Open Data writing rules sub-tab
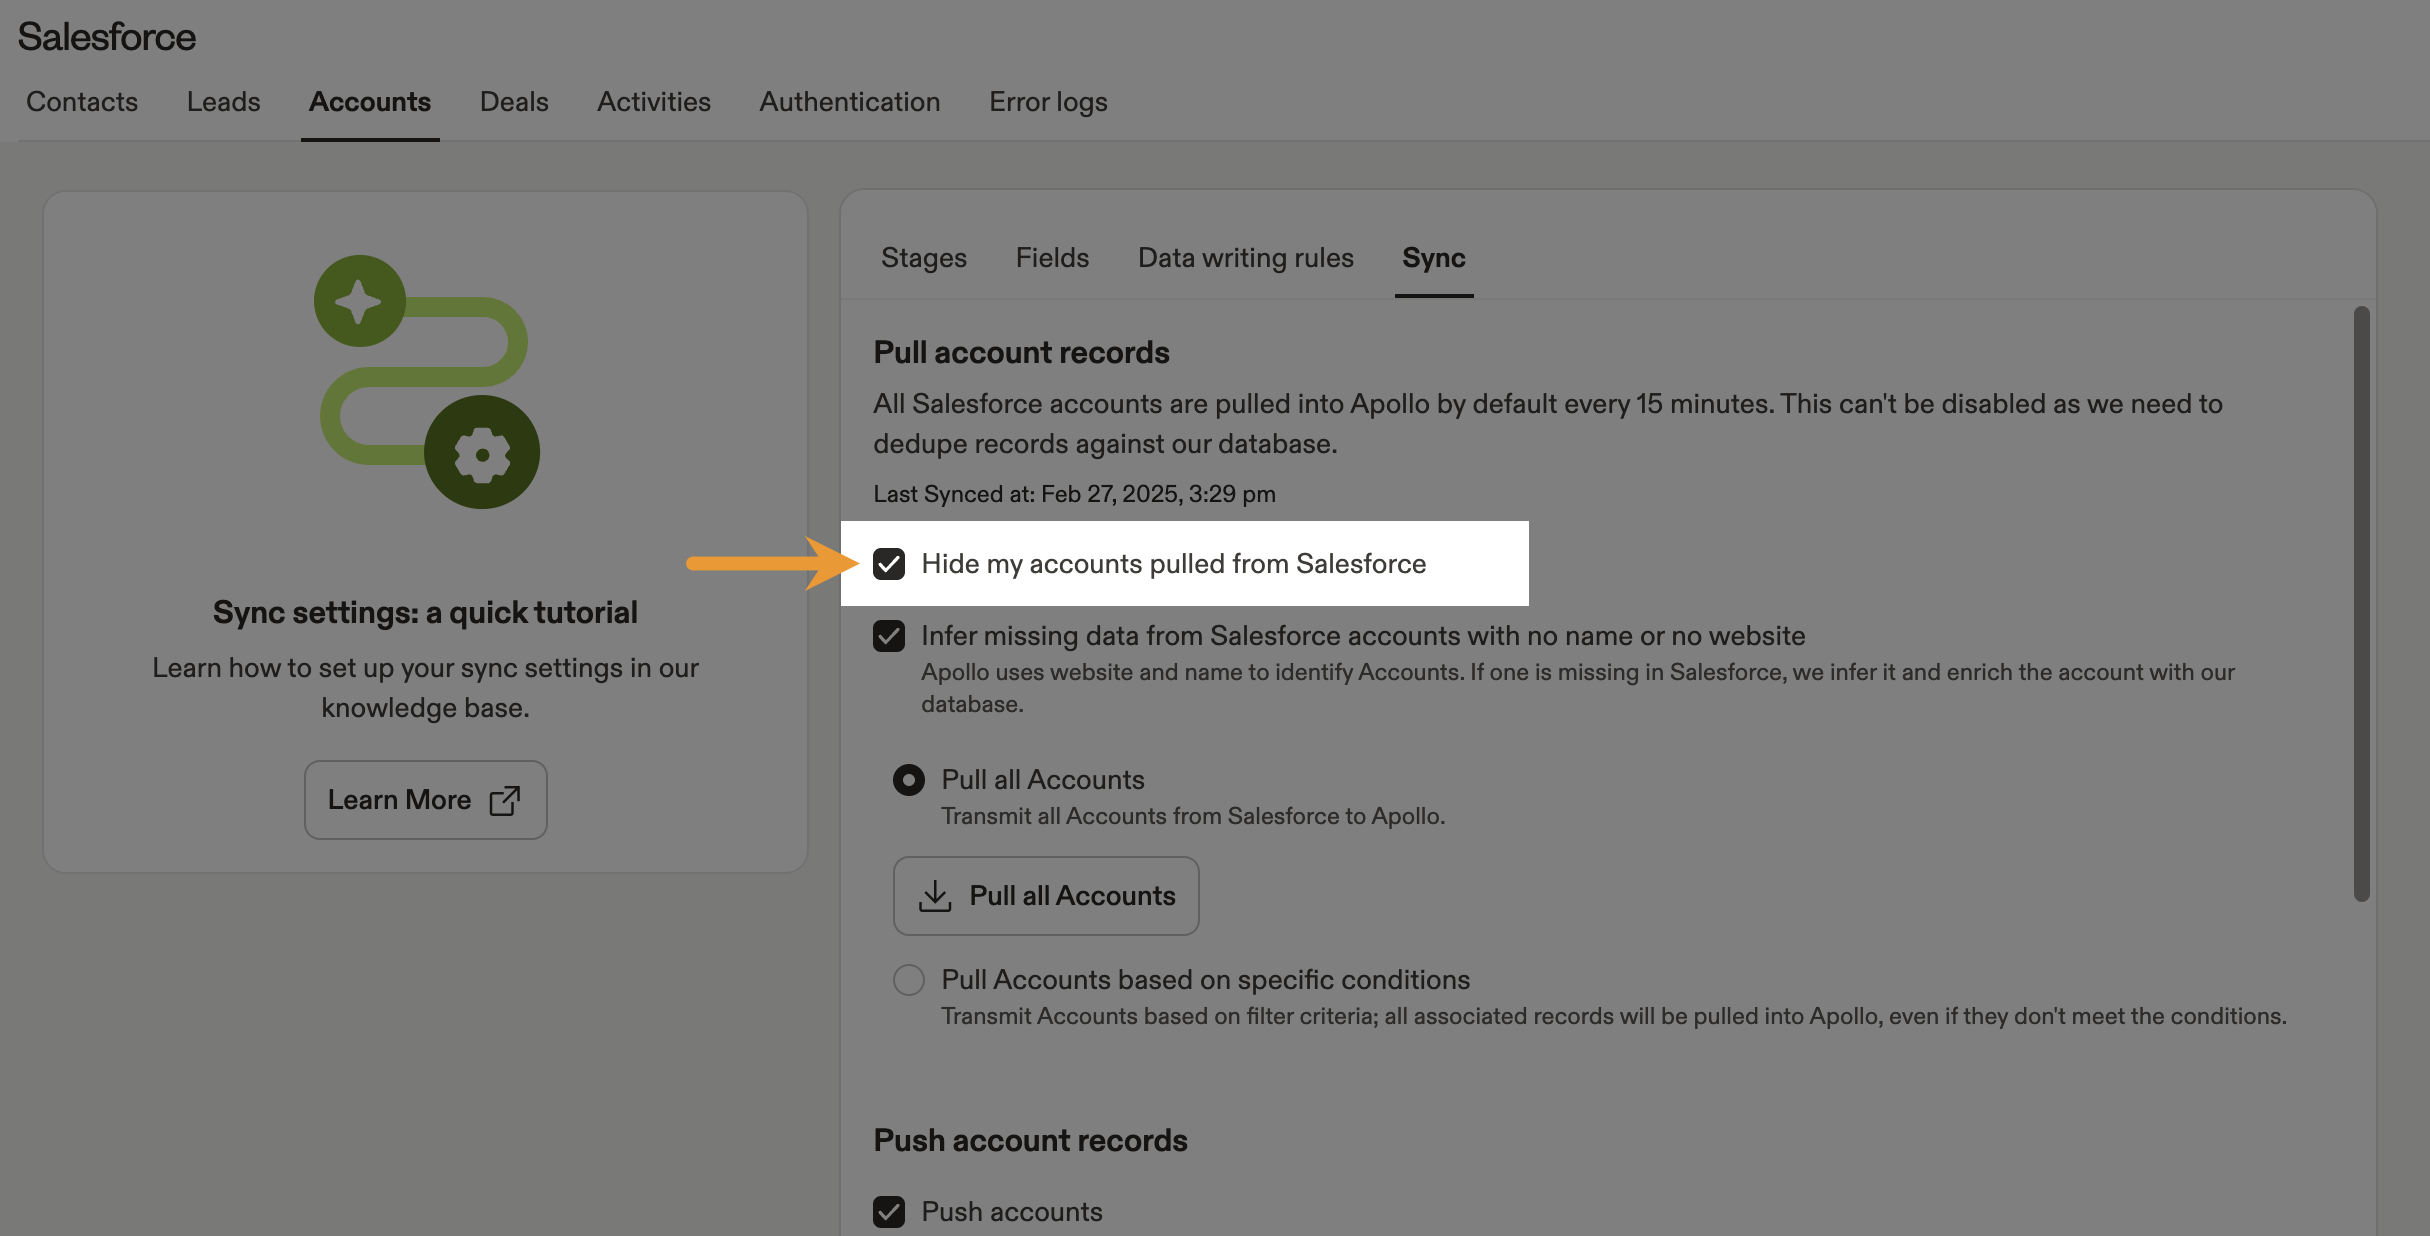 click(1246, 258)
